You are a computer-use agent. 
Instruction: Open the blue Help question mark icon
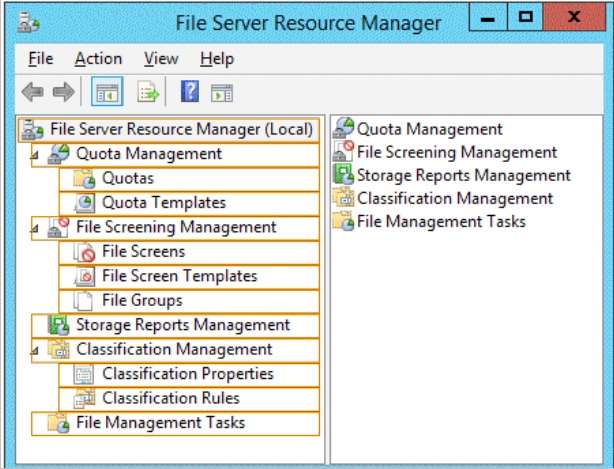coord(190,92)
